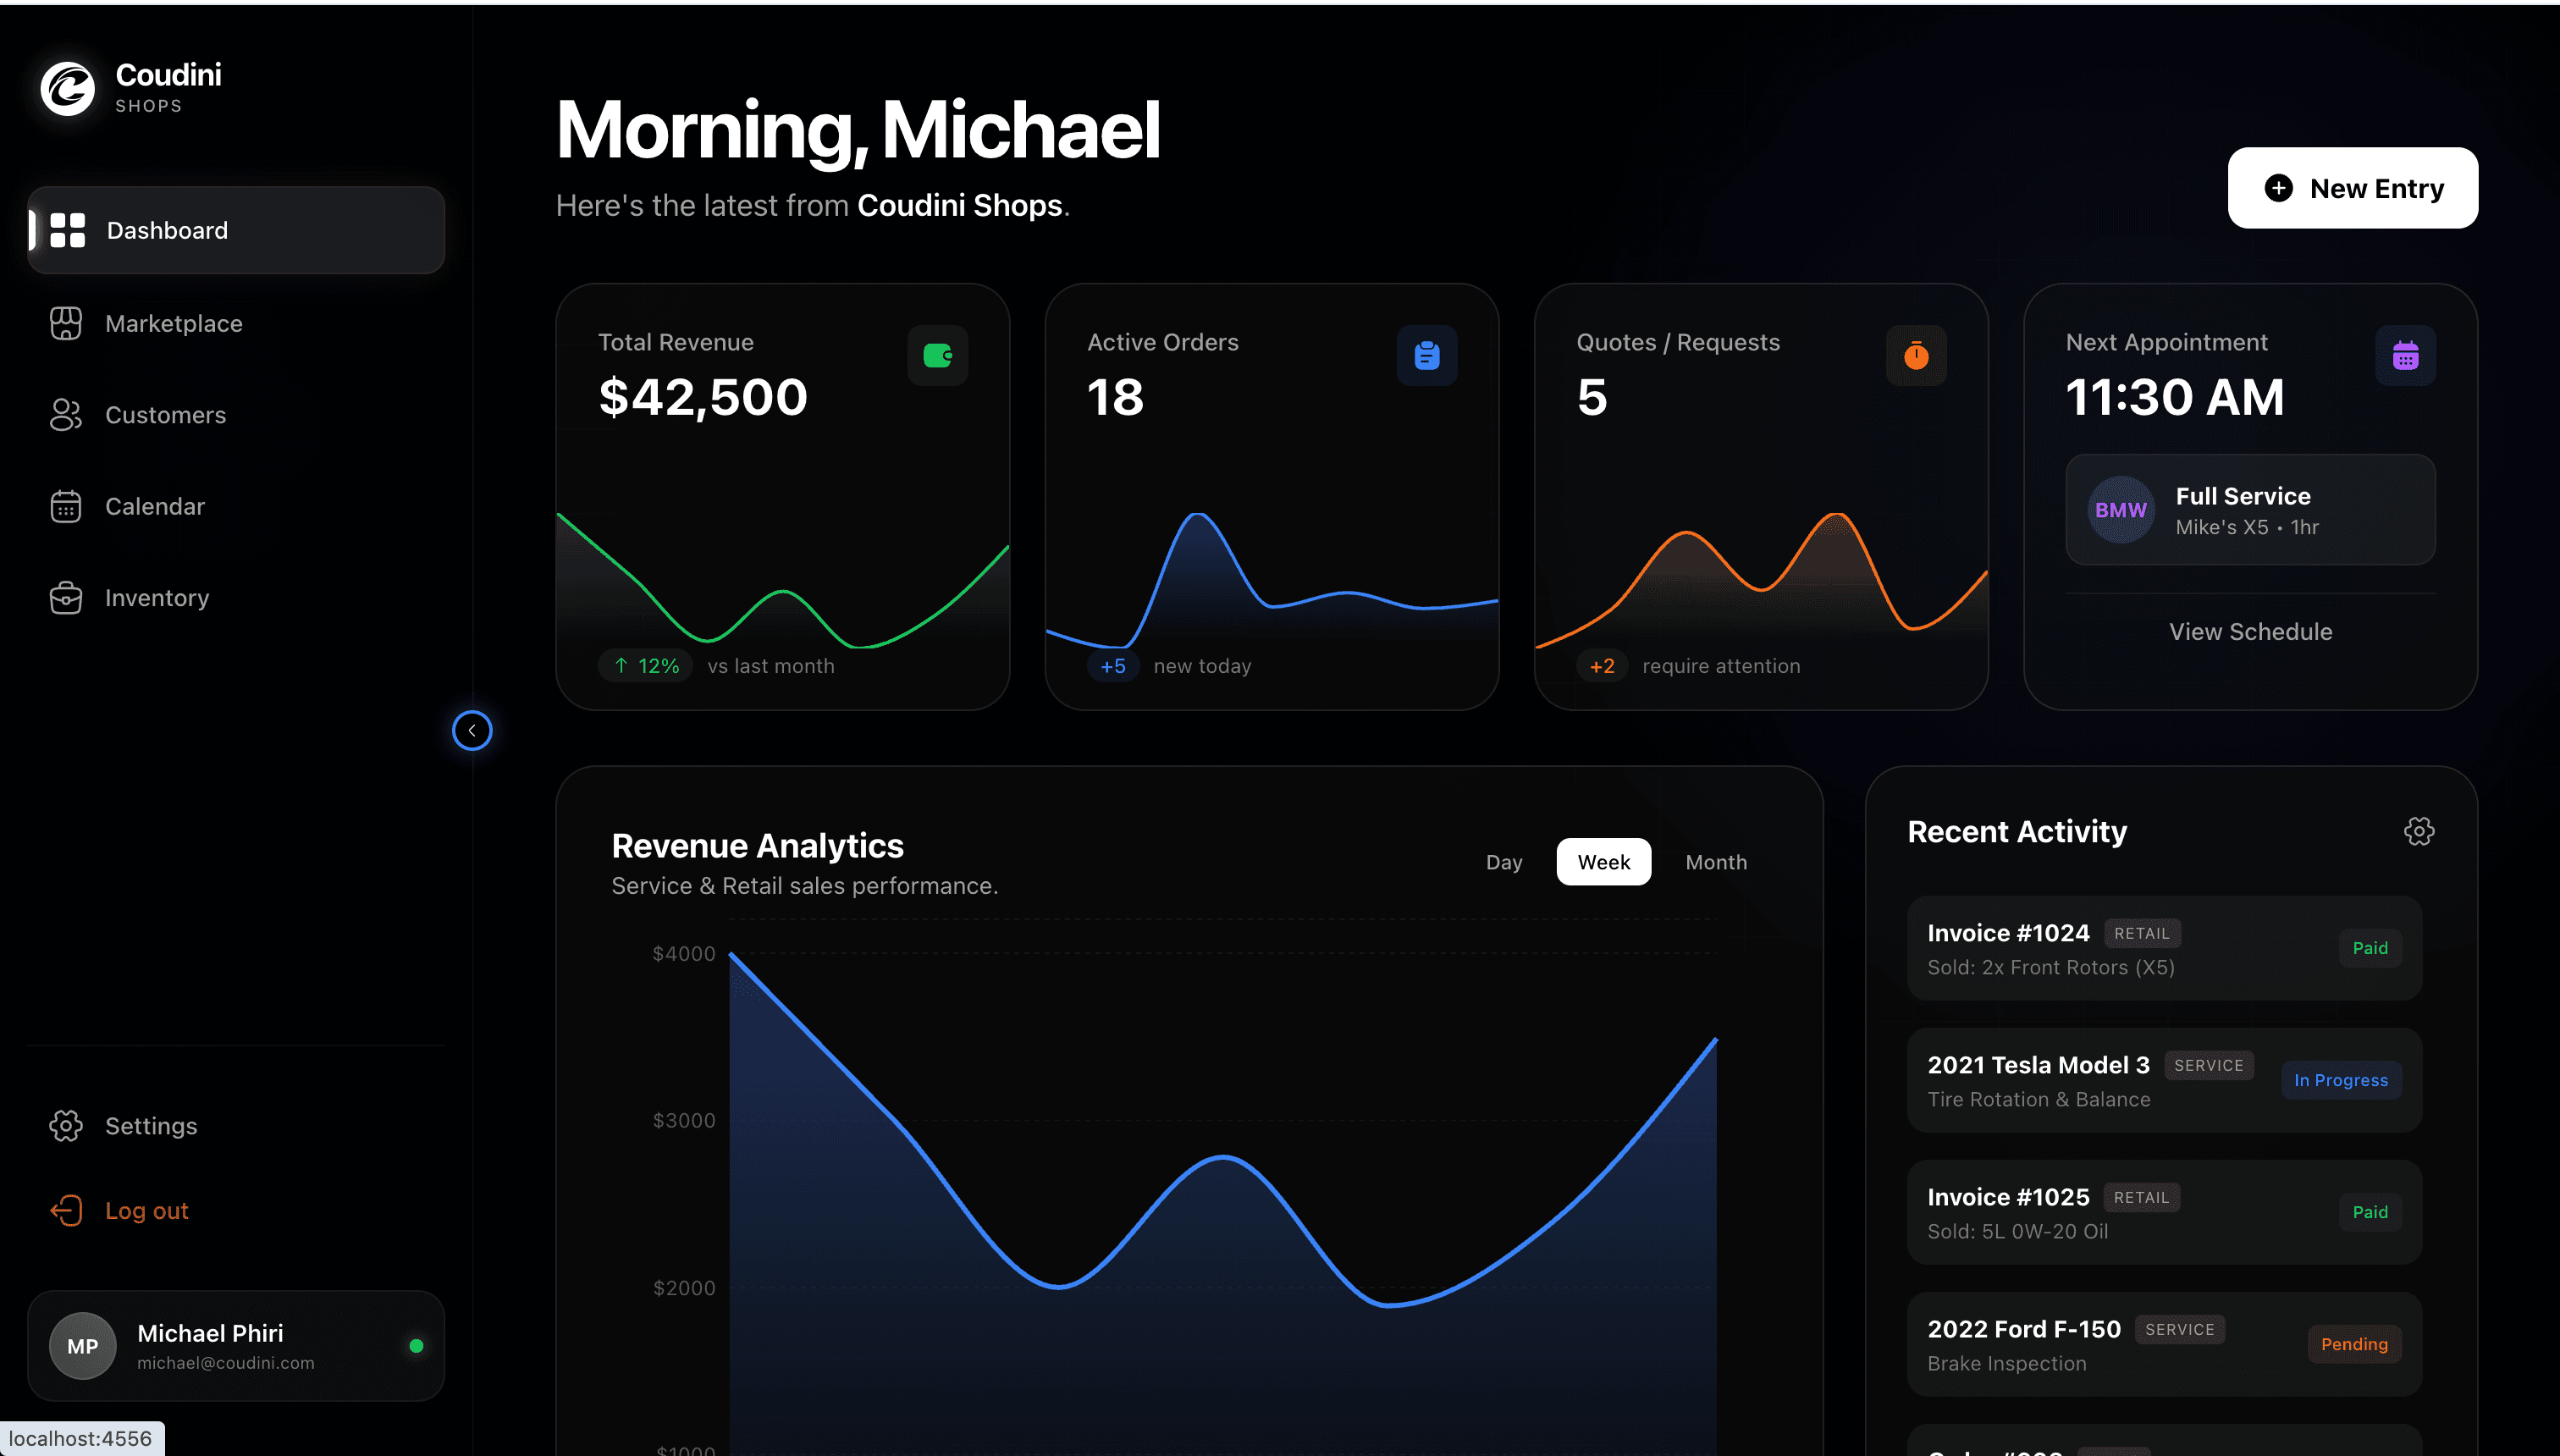Collapse the sidebar using the circular chevron

472,731
